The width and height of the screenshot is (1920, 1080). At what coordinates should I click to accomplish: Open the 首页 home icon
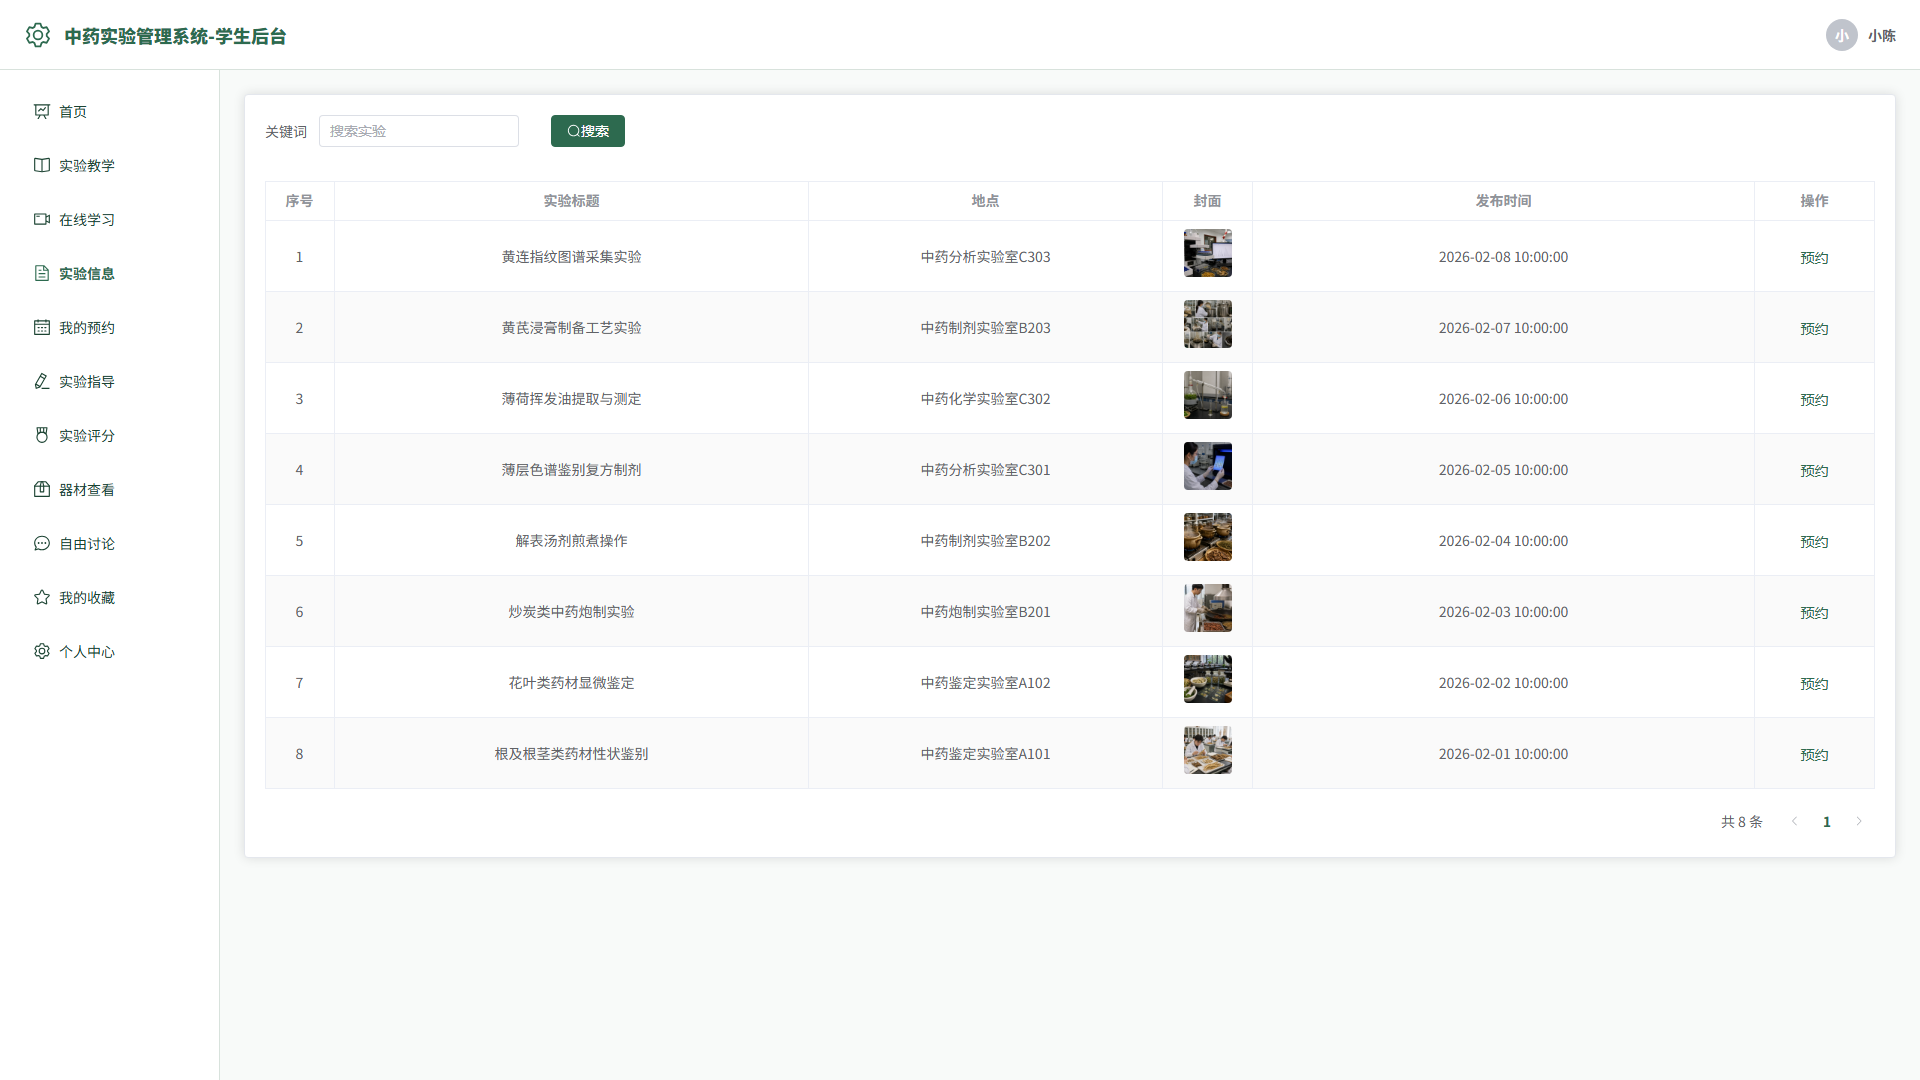pos(42,111)
